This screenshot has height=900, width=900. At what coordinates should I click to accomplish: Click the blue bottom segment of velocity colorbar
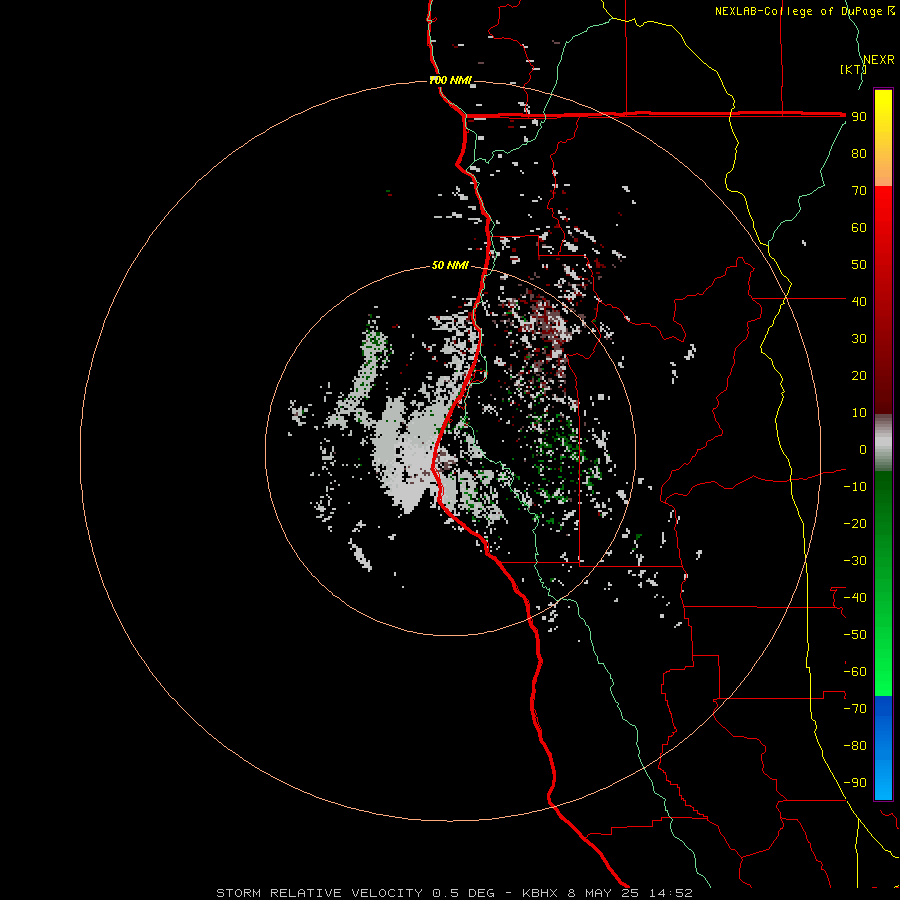[x=883, y=747]
